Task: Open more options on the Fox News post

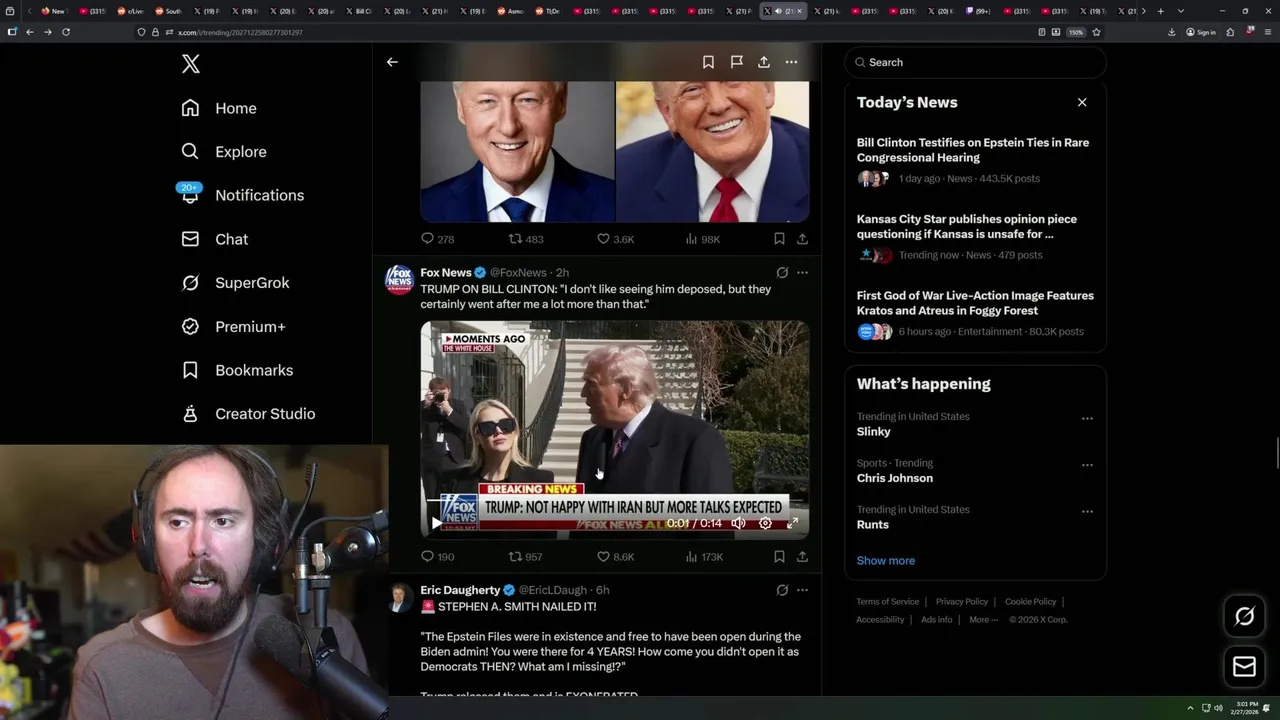Action: (x=802, y=272)
